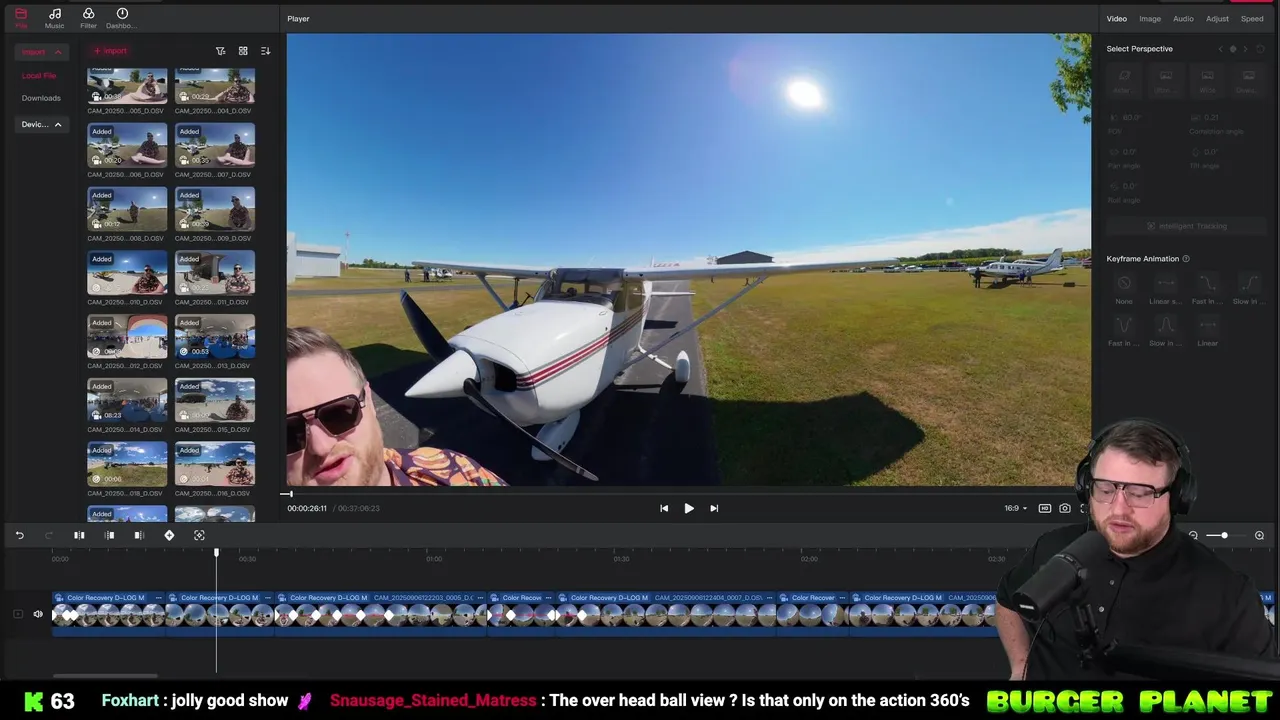Select None keyframe animation
Viewport: 1280px width, 720px height.
click(1124, 289)
